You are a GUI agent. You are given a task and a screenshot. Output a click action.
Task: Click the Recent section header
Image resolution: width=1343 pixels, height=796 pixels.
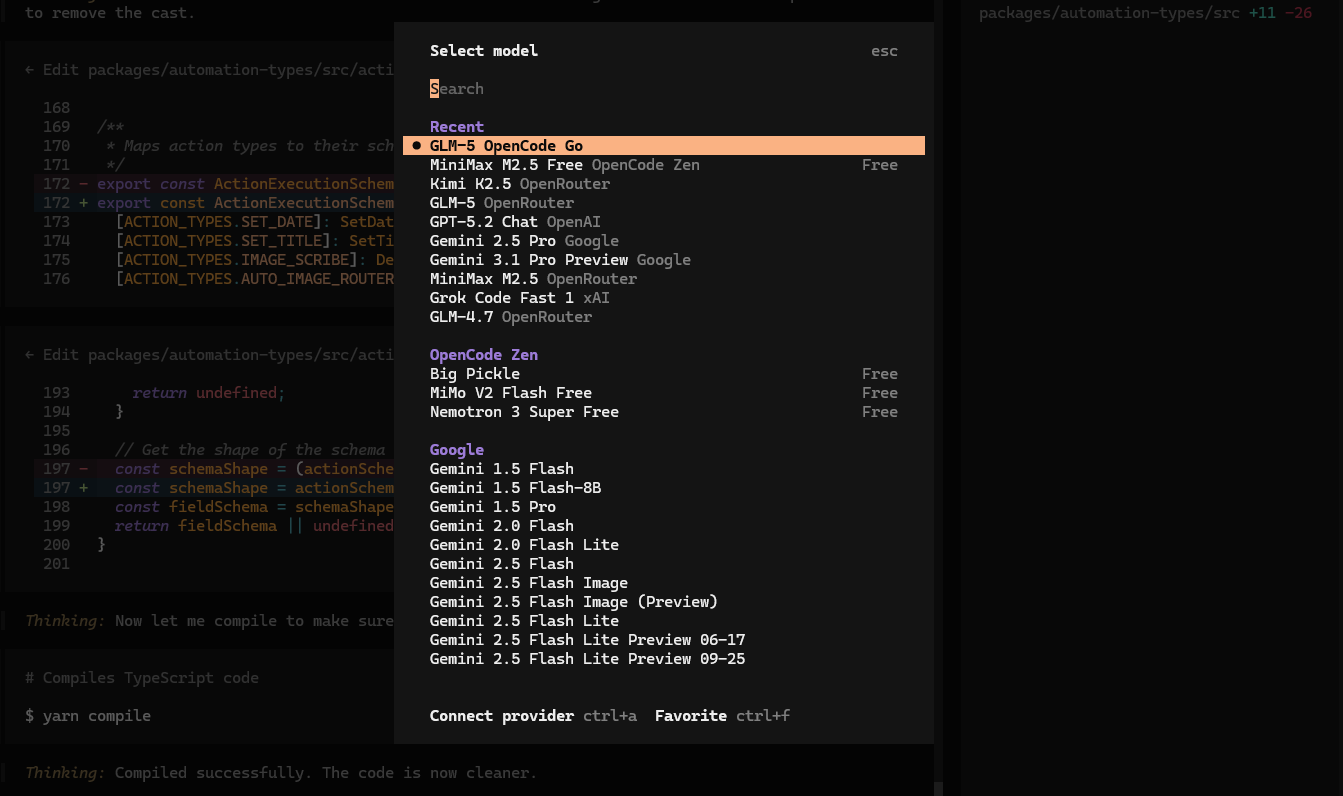pyautogui.click(x=457, y=127)
